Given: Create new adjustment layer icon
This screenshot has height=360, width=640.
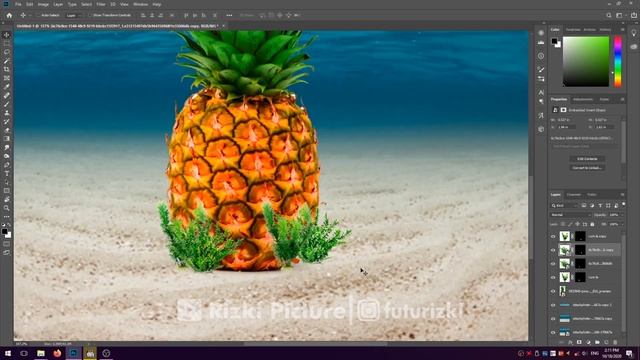Looking at the screenshot, I should coord(588,342).
